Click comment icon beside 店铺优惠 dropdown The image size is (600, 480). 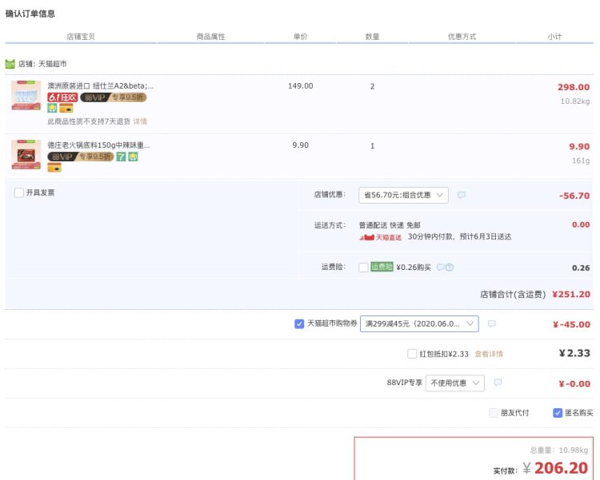(x=462, y=195)
